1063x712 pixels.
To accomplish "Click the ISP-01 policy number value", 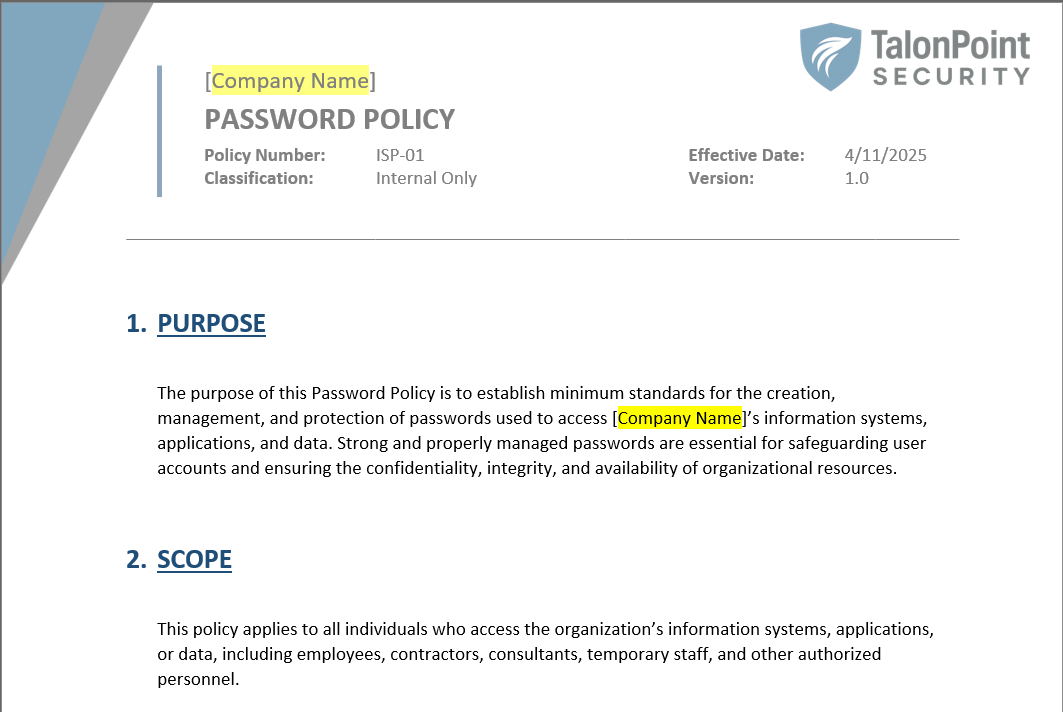I will tap(400, 155).
